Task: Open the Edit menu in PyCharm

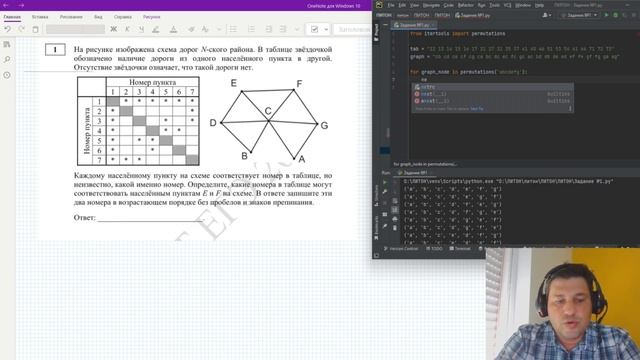Action: tap(402, 5)
